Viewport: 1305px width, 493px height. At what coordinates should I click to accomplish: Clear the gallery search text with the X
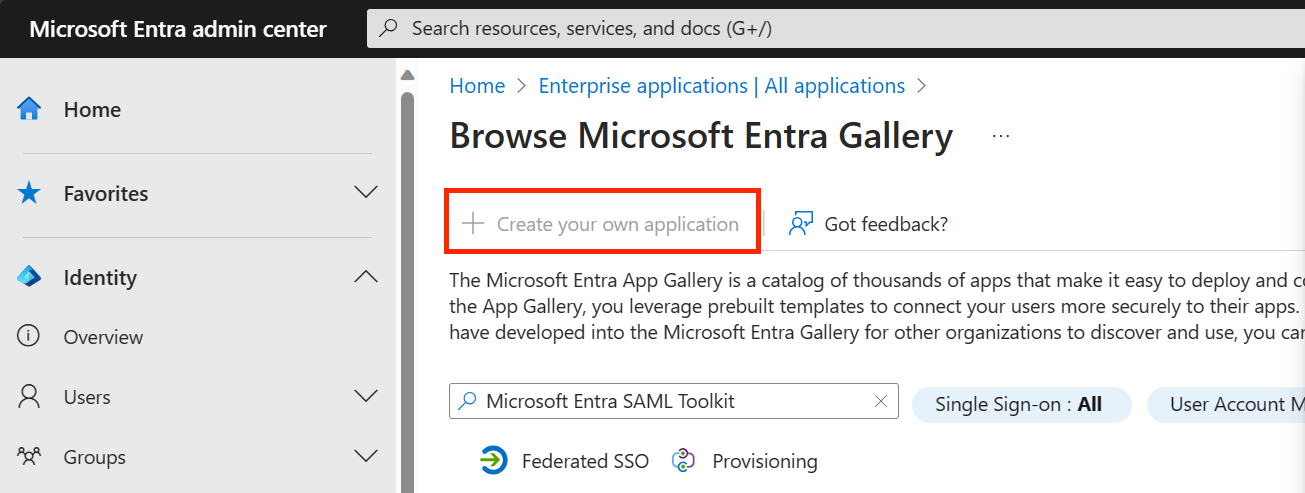[881, 402]
